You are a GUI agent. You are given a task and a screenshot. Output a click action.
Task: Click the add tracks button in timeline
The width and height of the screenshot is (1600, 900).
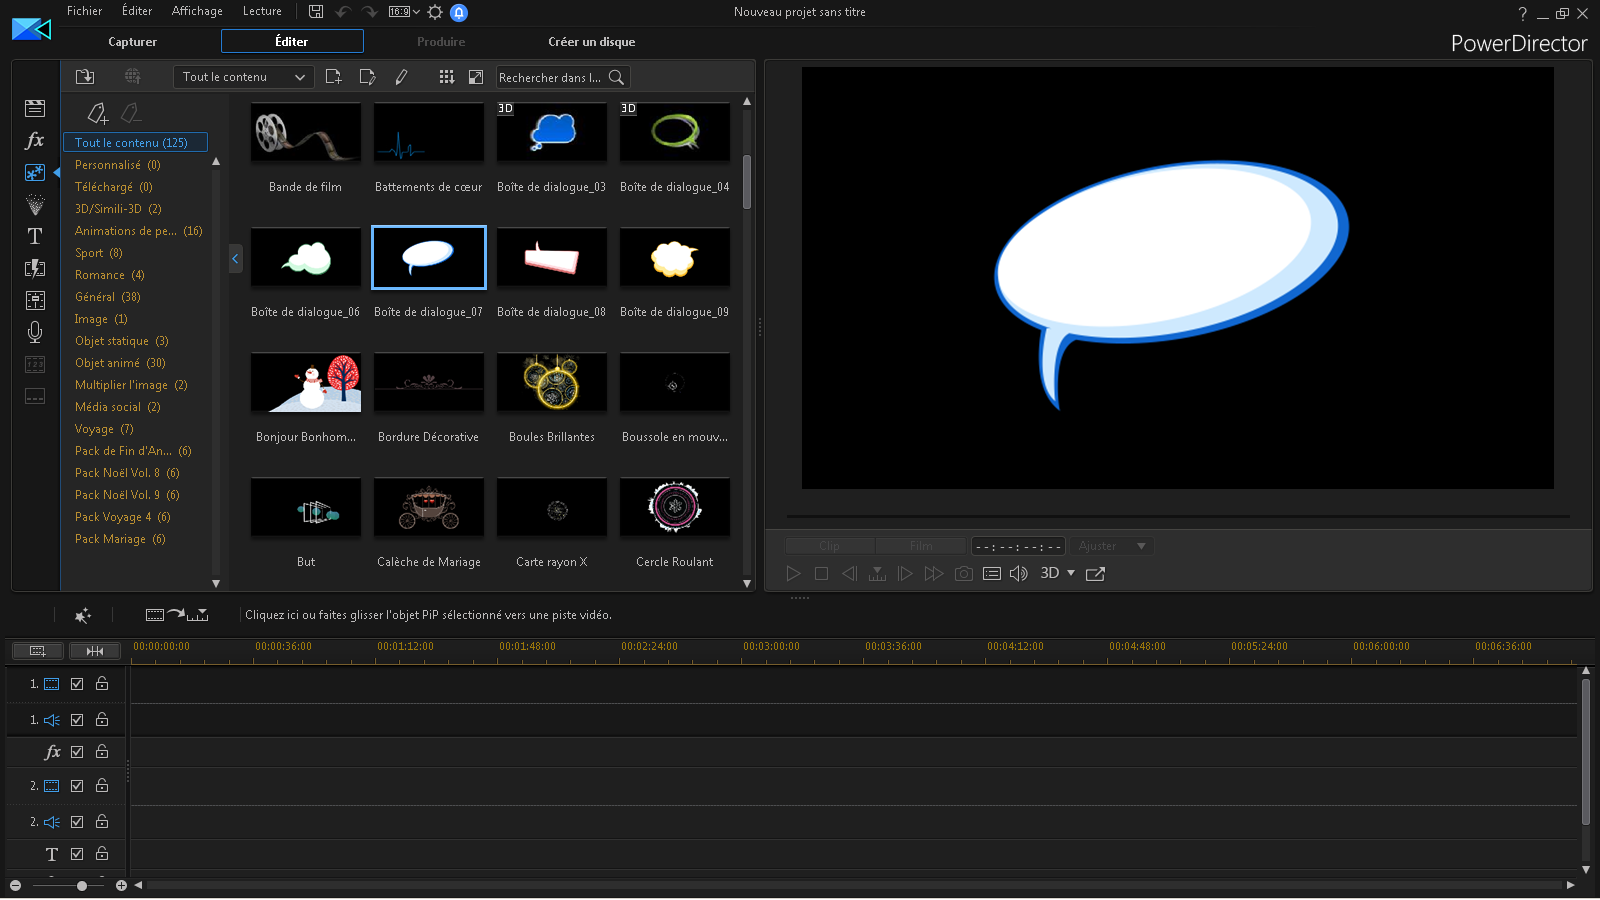point(37,651)
